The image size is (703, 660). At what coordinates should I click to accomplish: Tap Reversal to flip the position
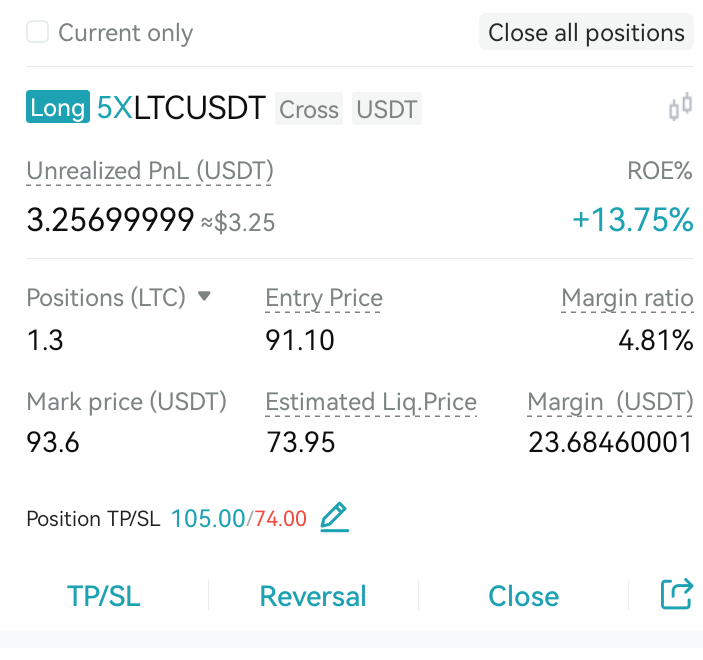pyautogui.click(x=313, y=596)
